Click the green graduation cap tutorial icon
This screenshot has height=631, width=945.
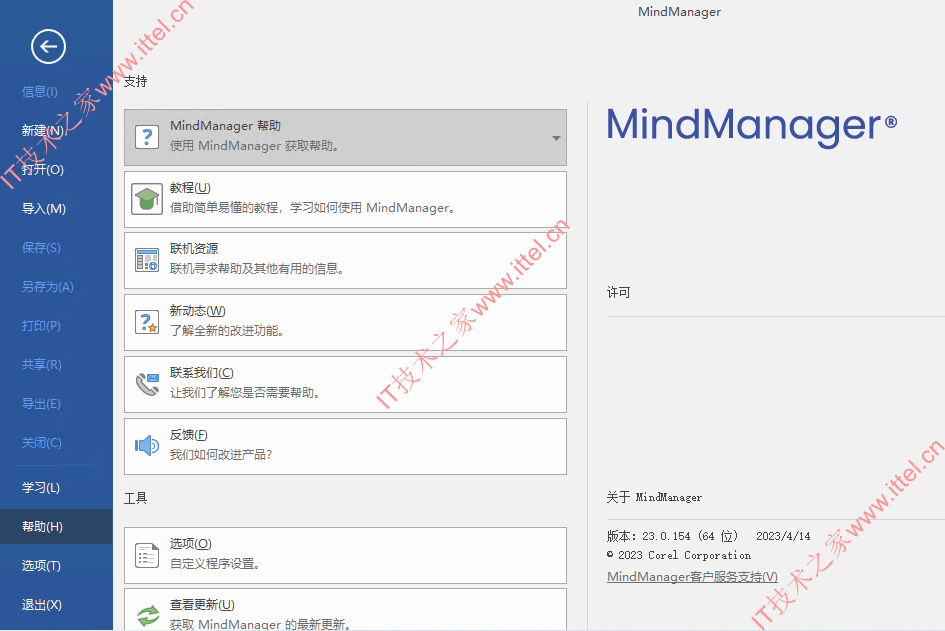click(x=146, y=199)
